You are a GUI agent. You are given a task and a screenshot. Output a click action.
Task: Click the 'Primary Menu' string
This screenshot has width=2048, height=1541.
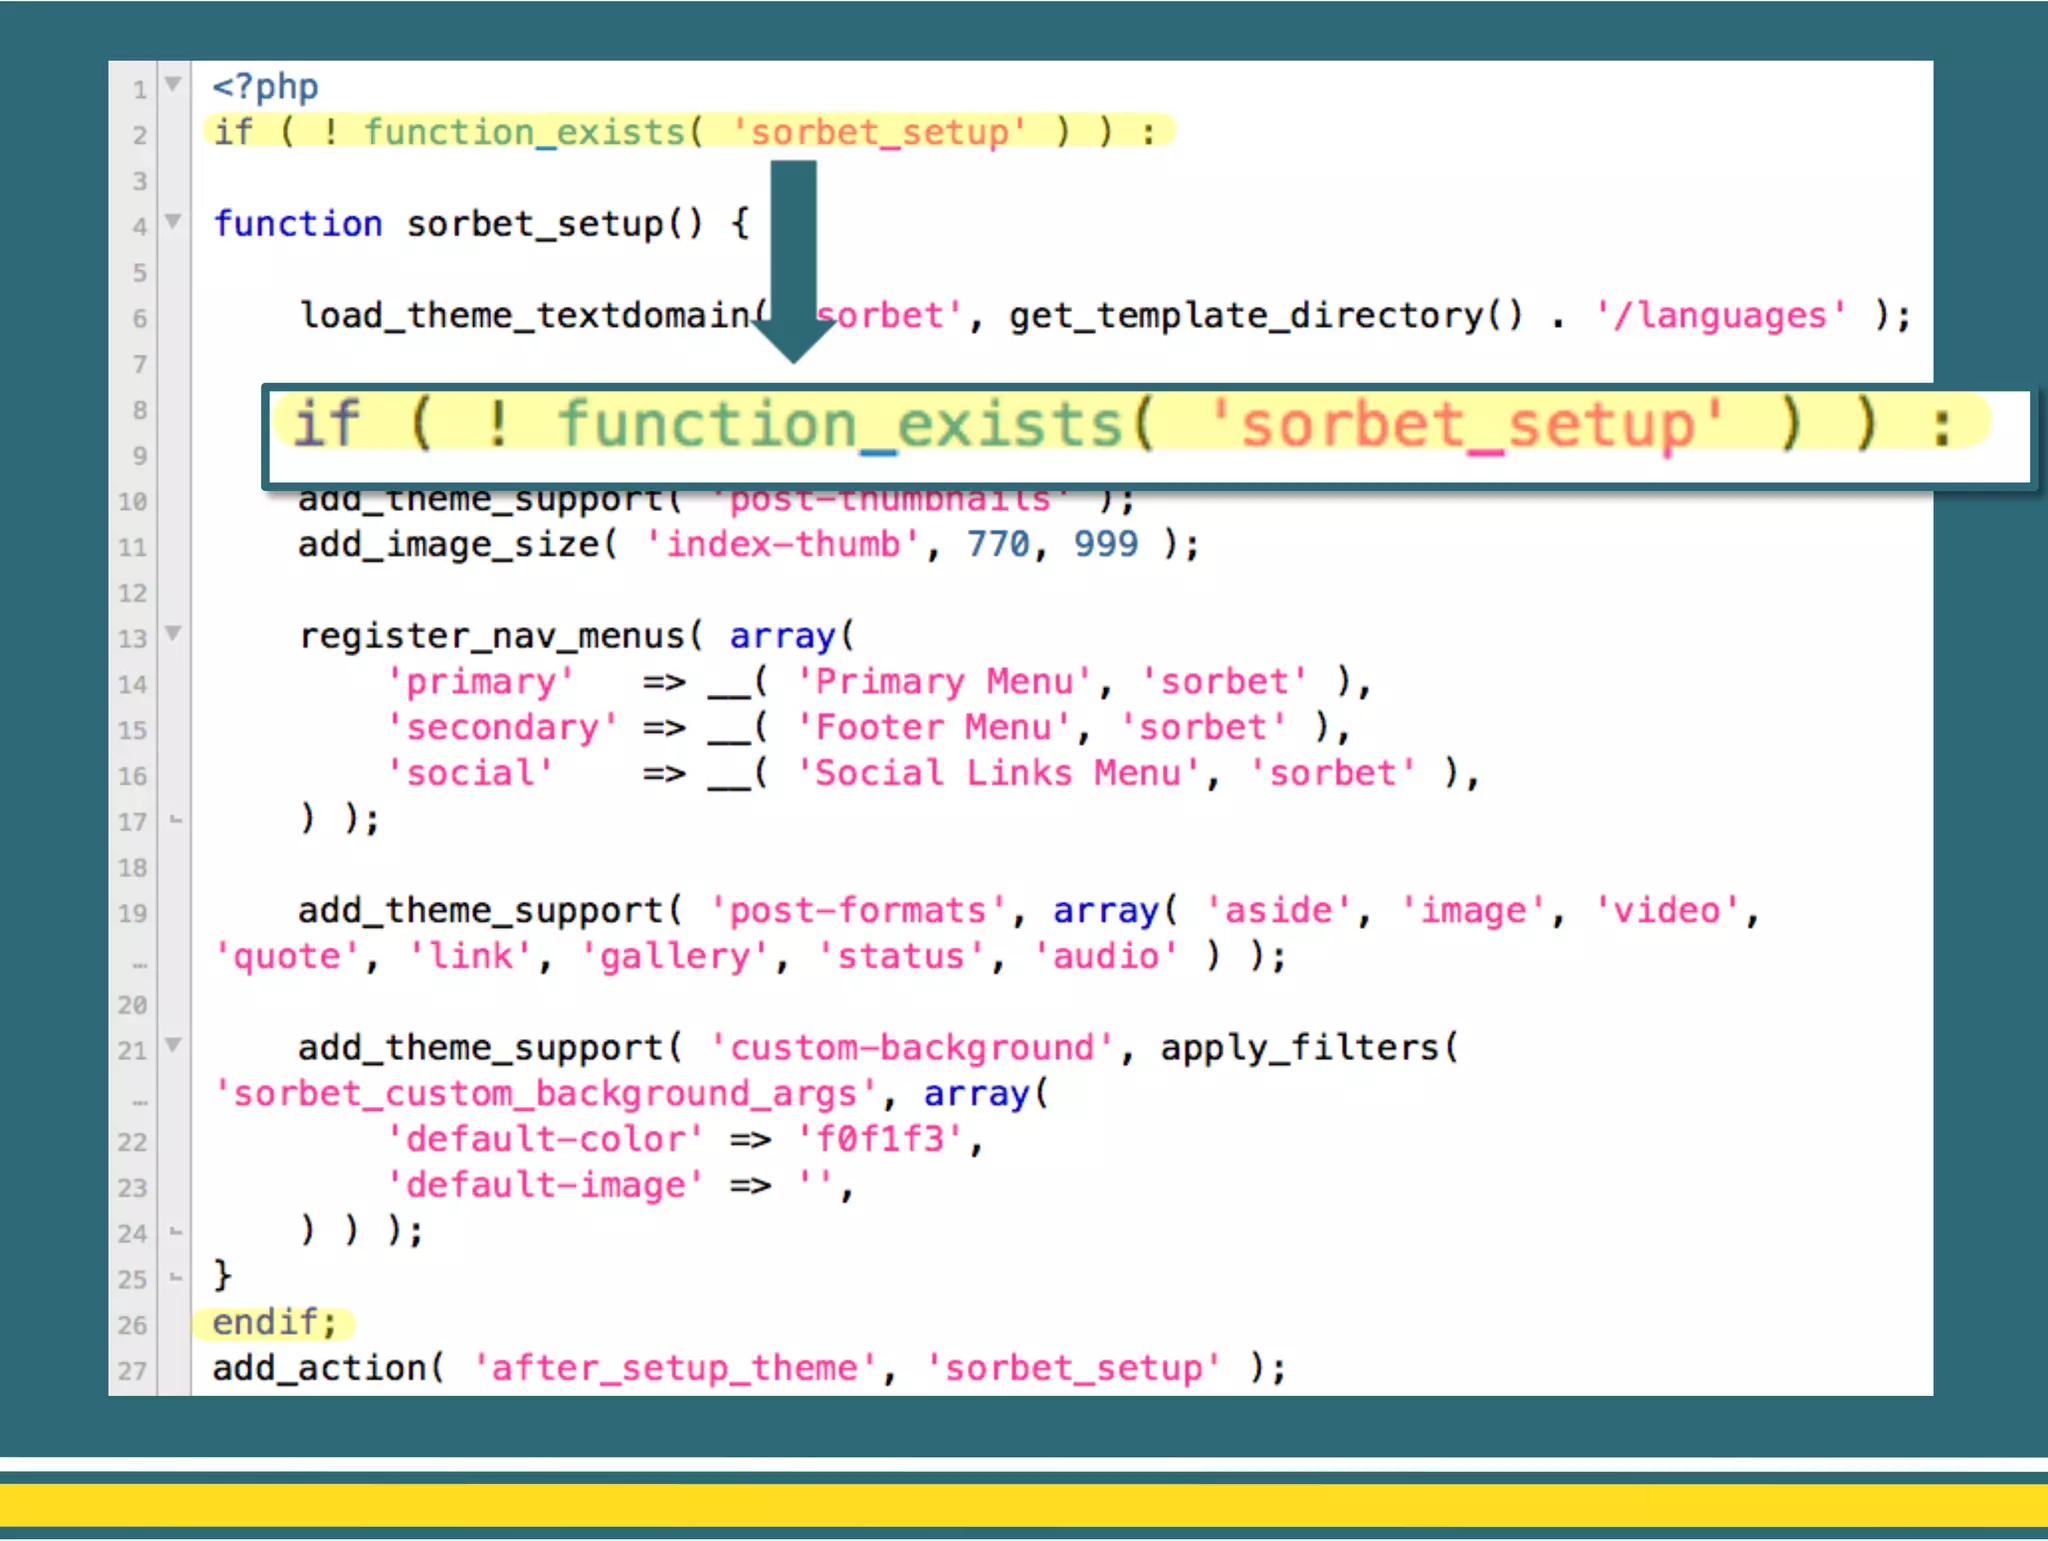coord(943,682)
